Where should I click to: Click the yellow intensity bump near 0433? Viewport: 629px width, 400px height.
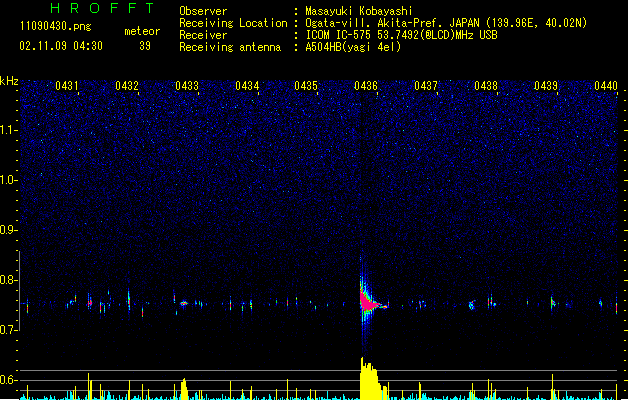tap(184, 389)
